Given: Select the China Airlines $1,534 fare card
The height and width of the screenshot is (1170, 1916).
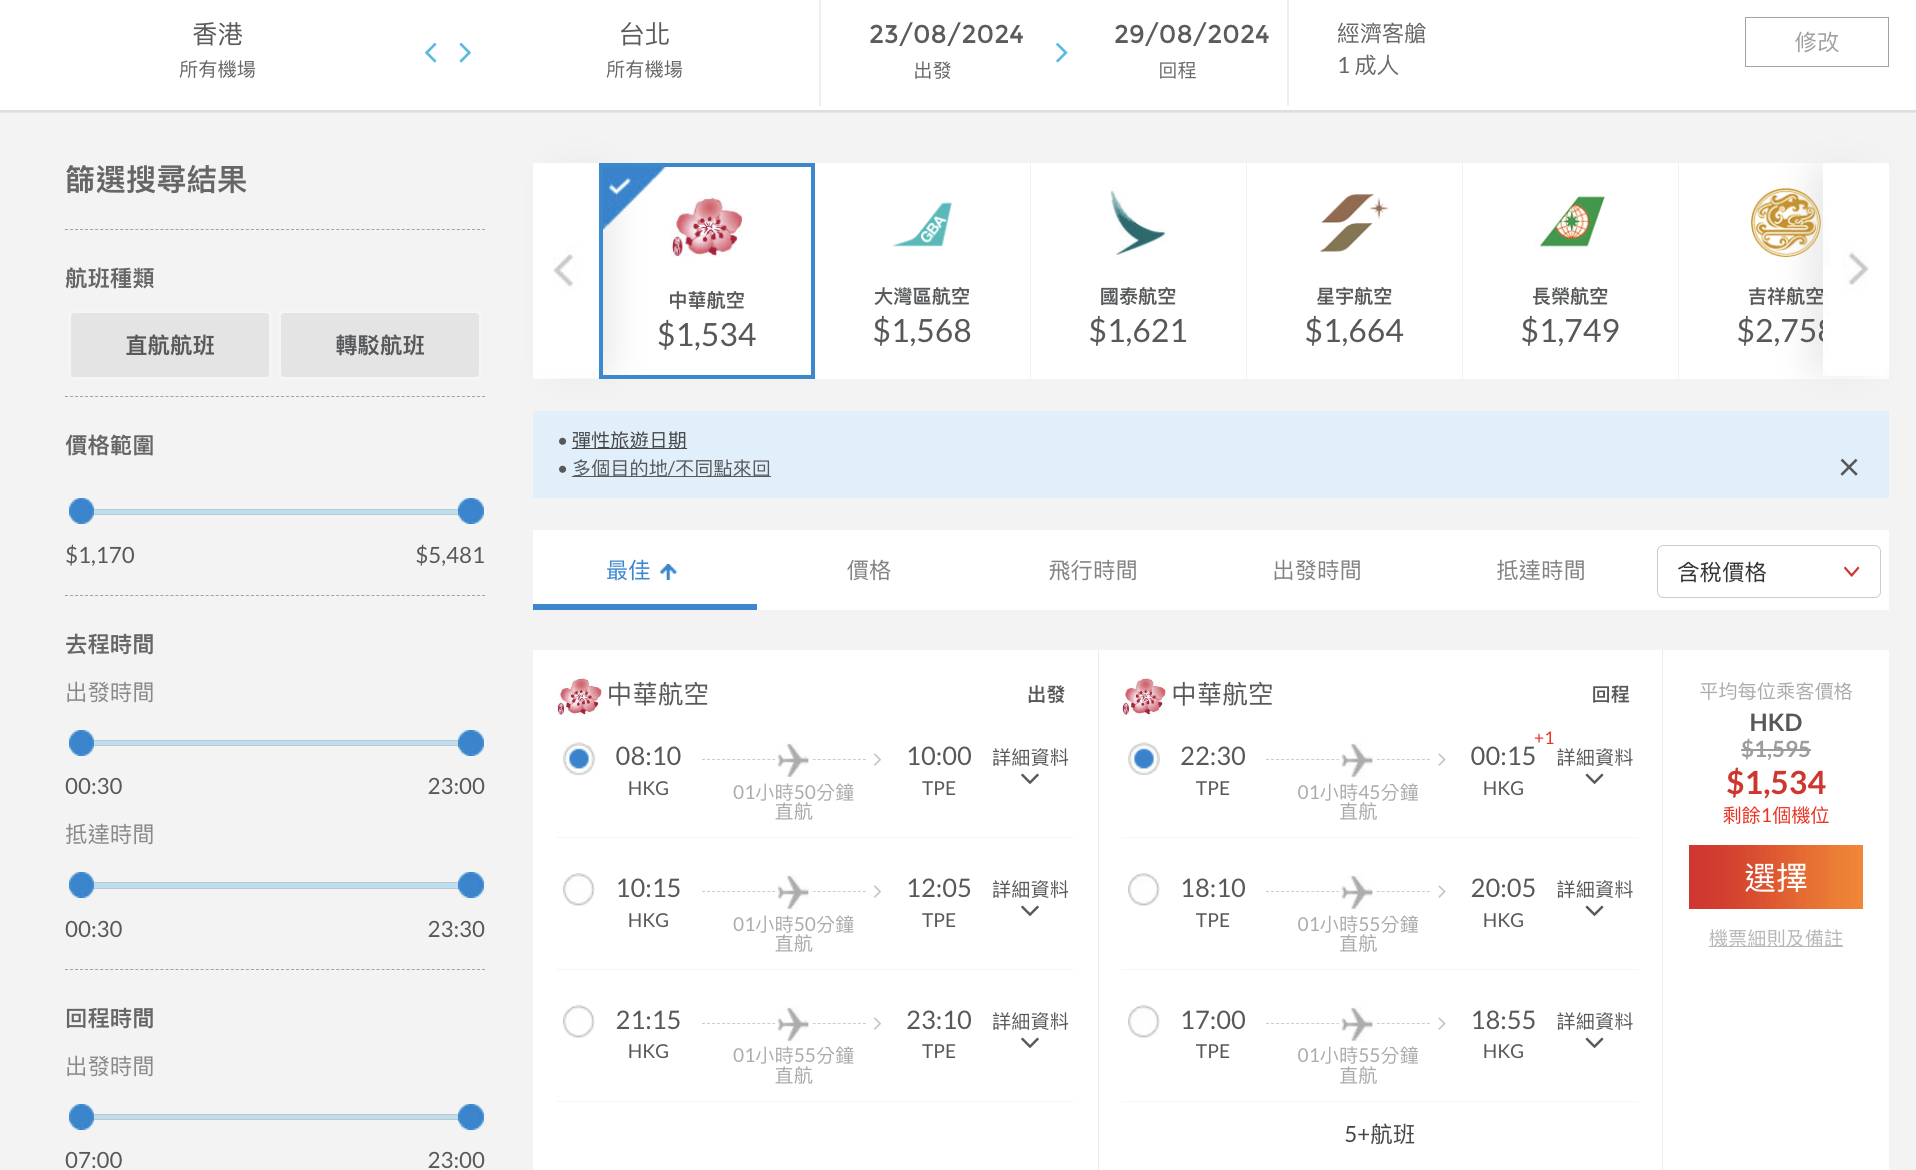Looking at the screenshot, I should (x=707, y=271).
